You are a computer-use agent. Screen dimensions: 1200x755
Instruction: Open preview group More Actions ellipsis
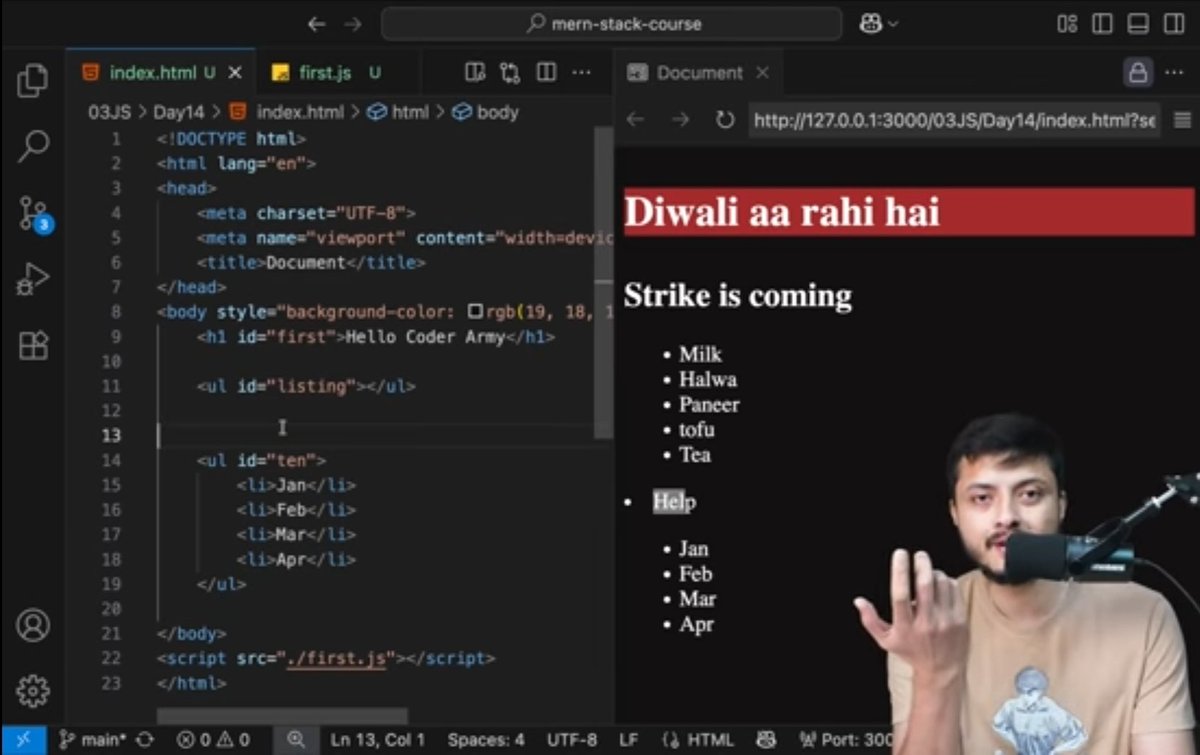coord(1177,73)
